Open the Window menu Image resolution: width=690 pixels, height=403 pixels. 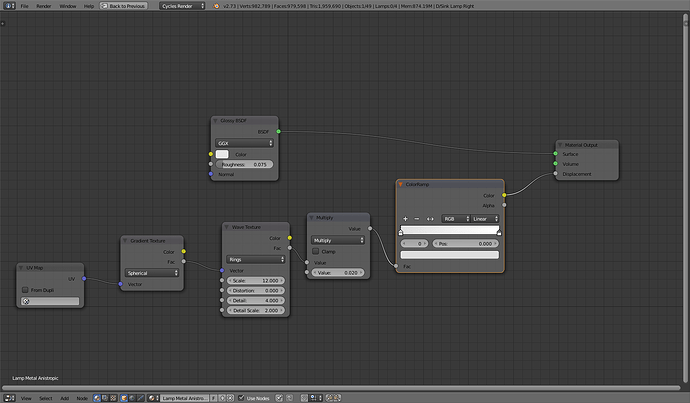[67, 6]
